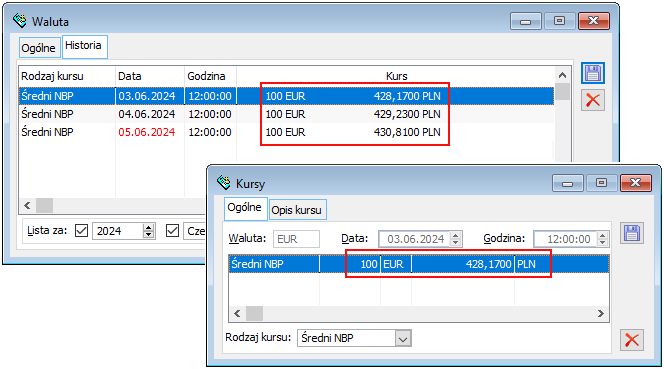Adjust the Godzina field stepper in Kursy
The width and height of the screenshot is (664, 369).
click(603, 239)
